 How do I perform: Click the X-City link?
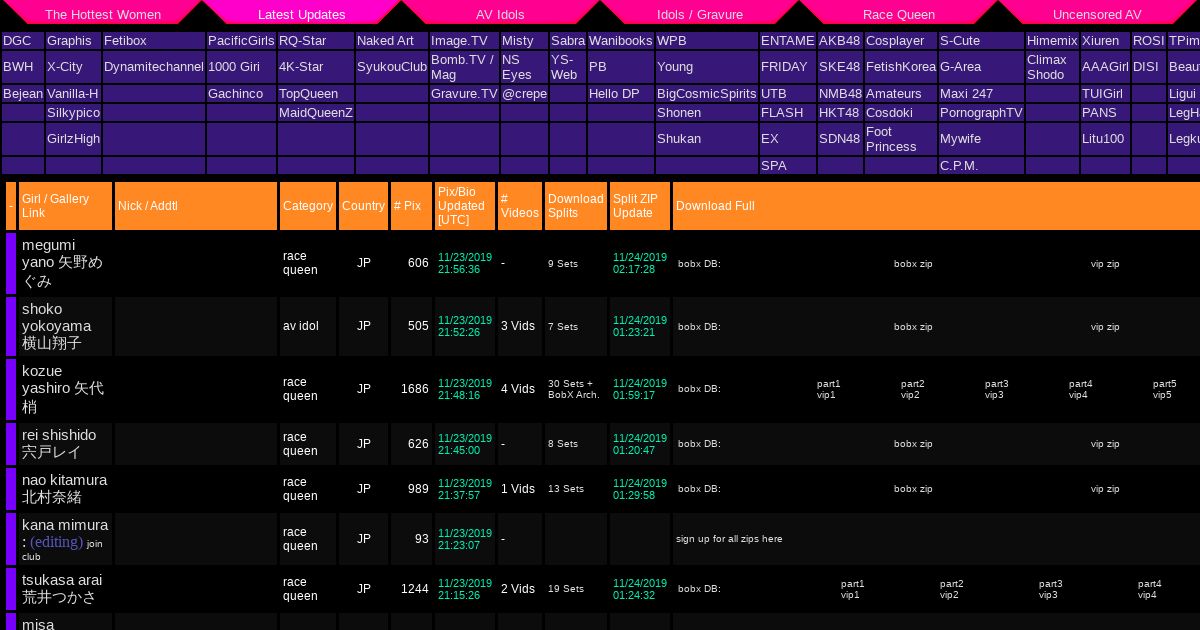tap(65, 67)
